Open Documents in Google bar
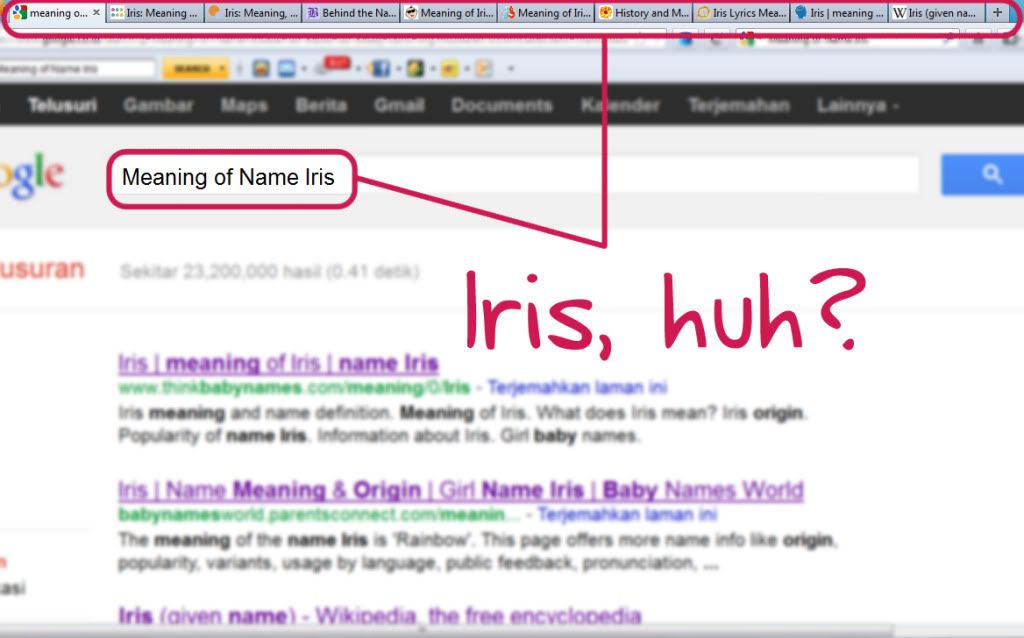 (502, 105)
